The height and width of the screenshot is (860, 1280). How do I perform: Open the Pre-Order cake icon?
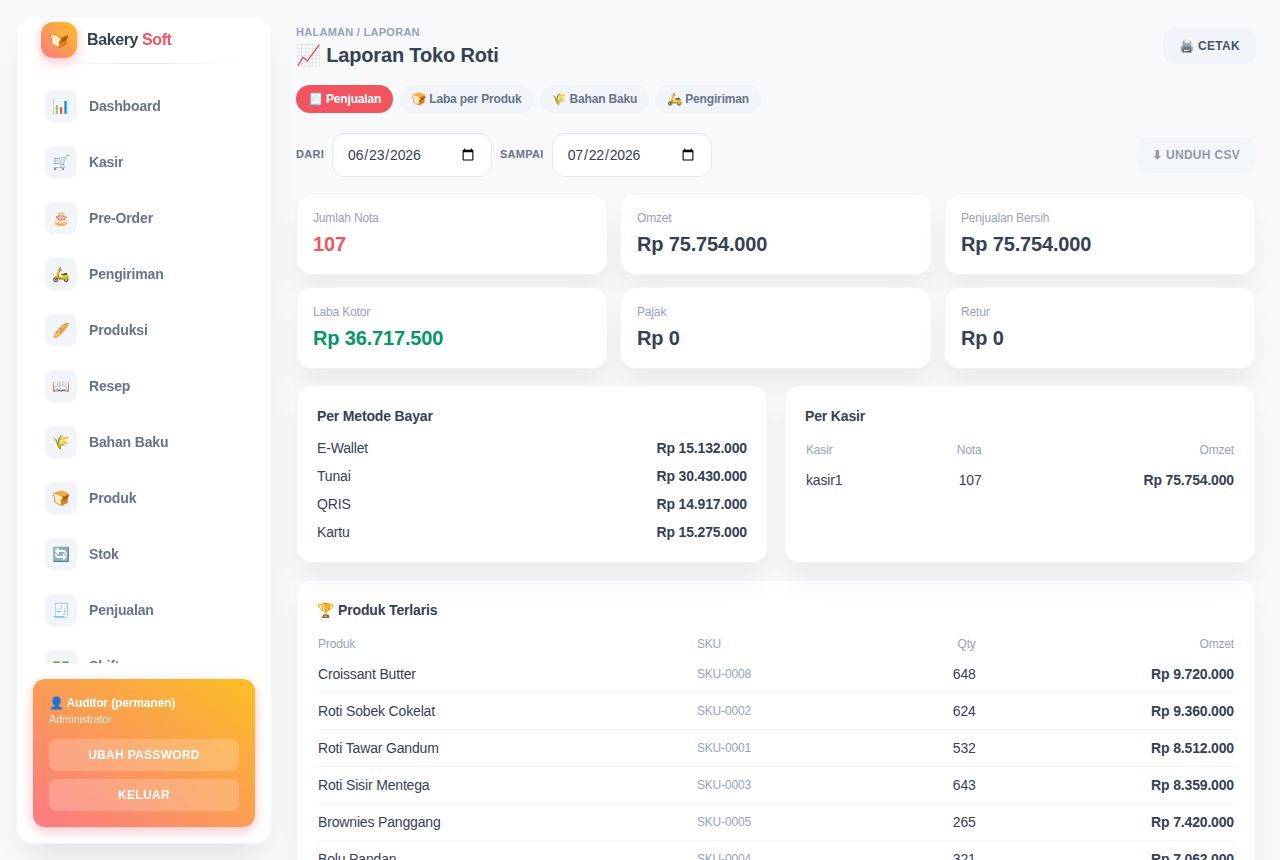(x=61, y=218)
